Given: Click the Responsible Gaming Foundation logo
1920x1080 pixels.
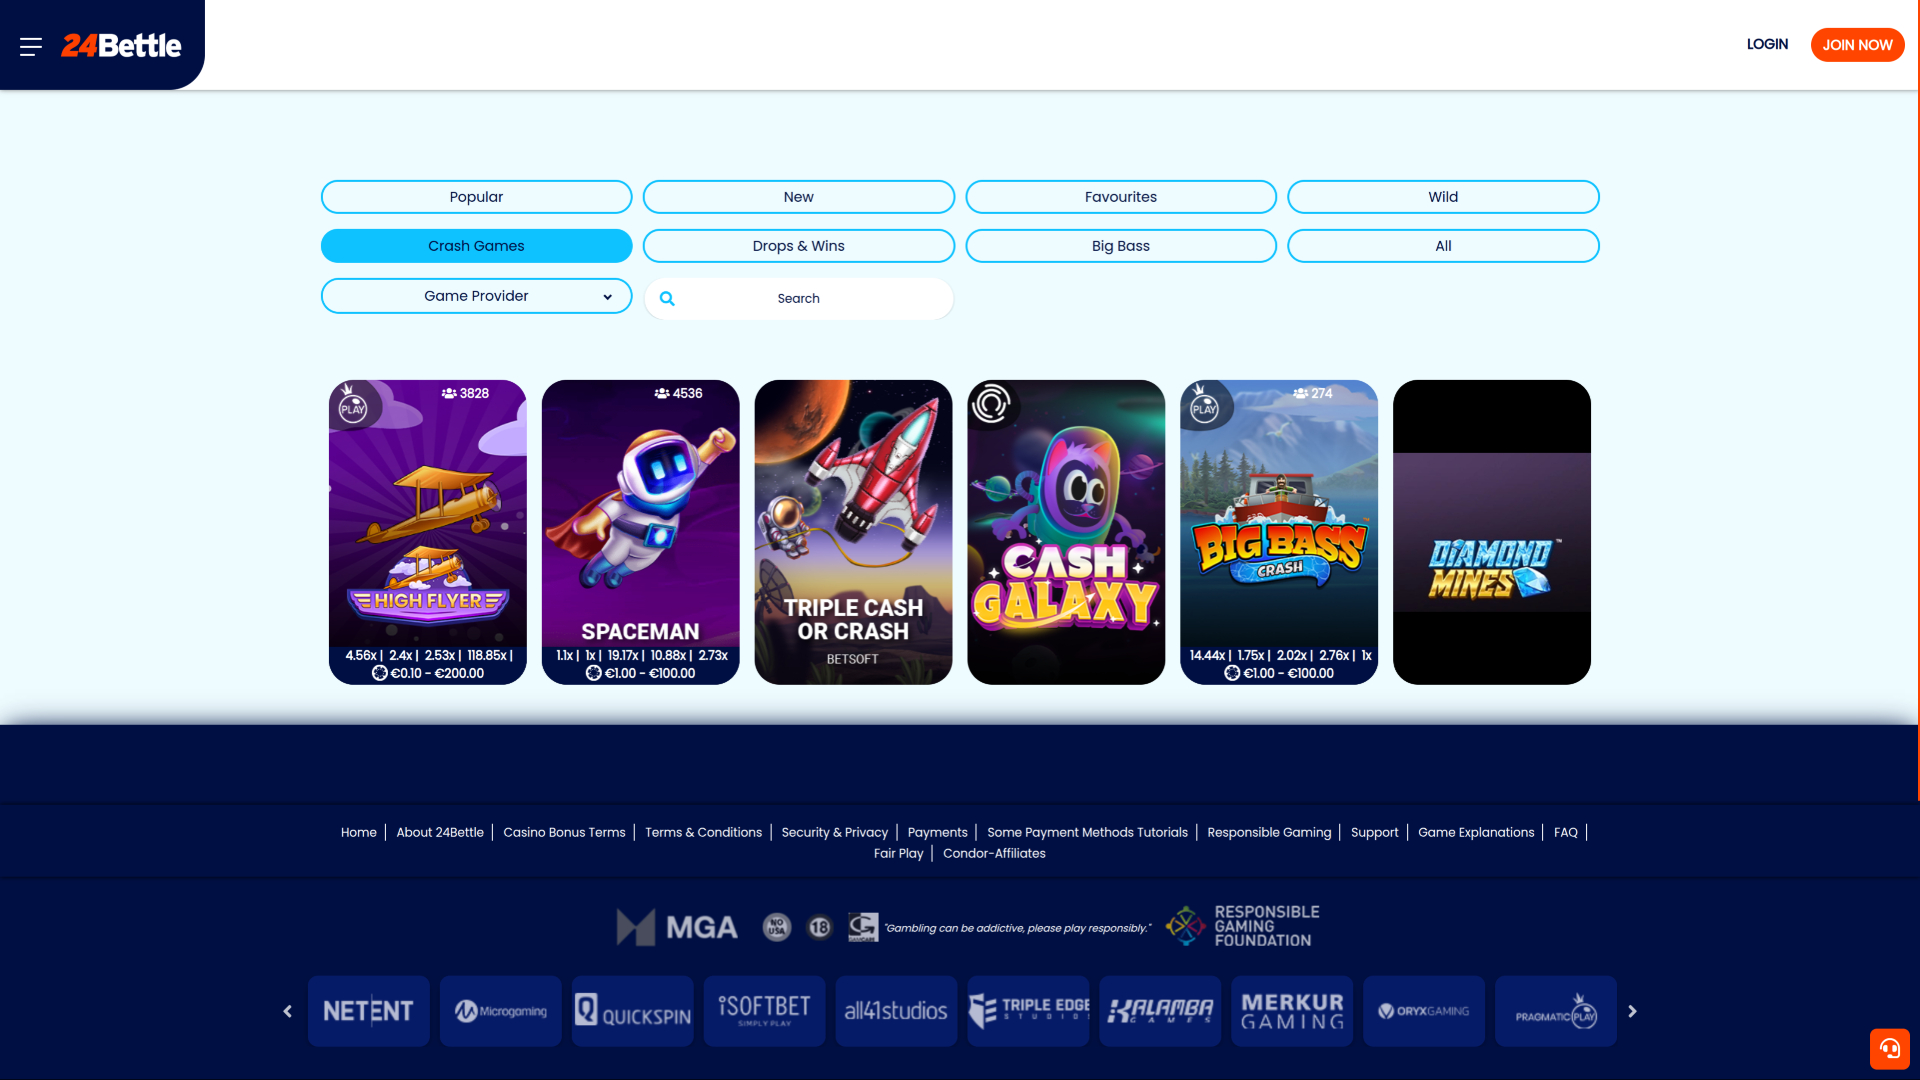Looking at the screenshot, I should click(x=1240, y=925).
